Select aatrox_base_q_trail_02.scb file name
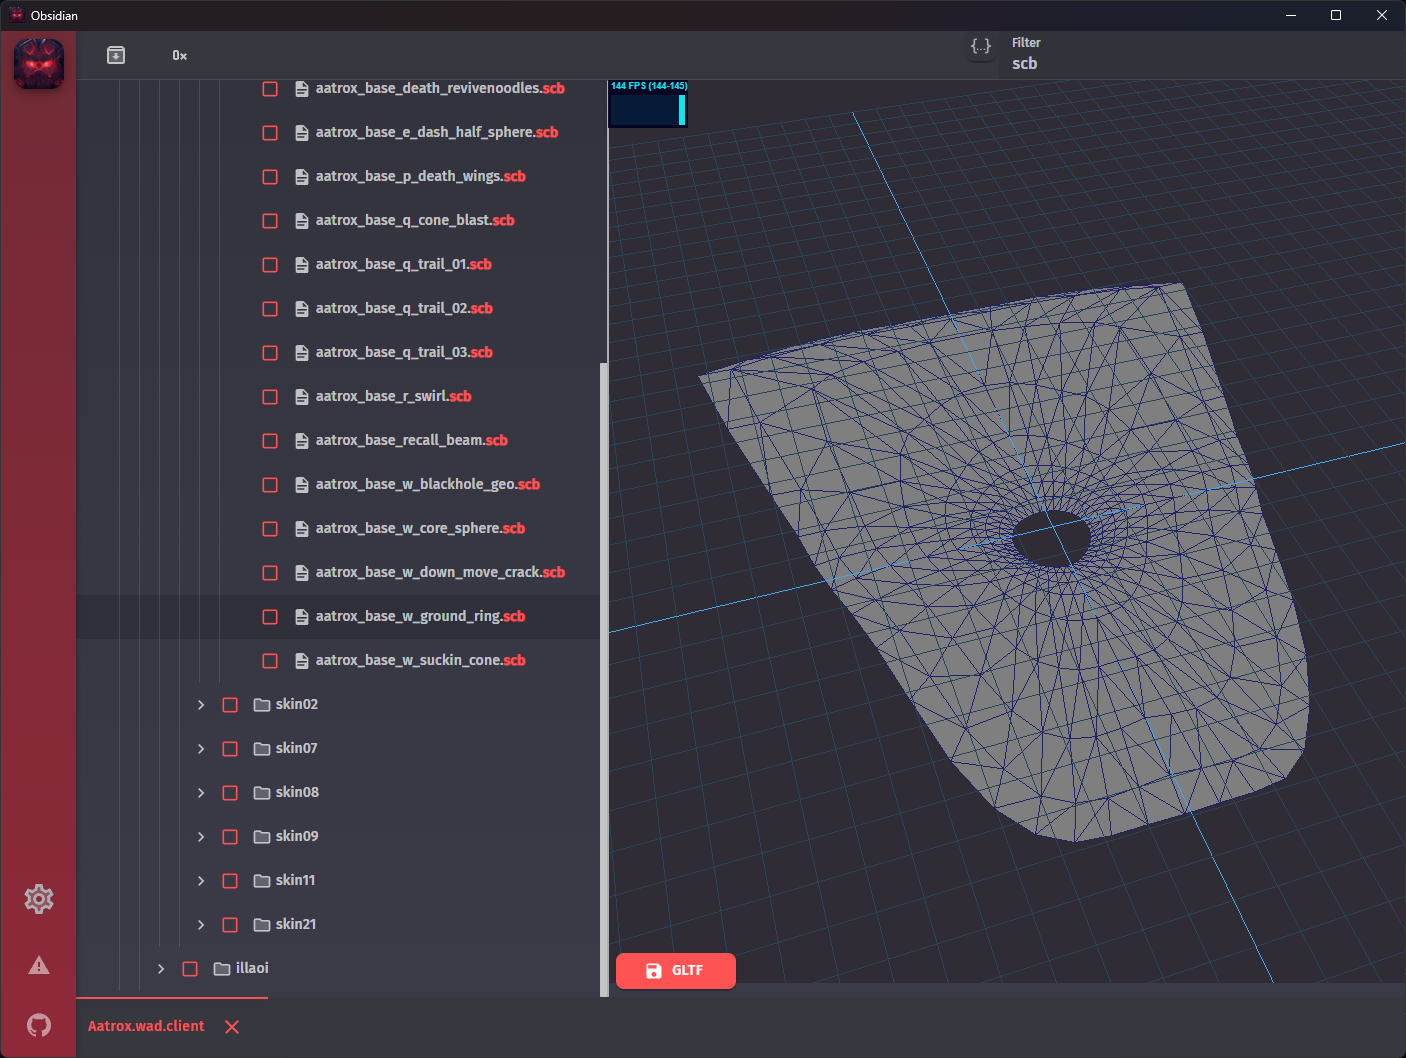This screenshot has height=1058, width=1406. (404, 308)
